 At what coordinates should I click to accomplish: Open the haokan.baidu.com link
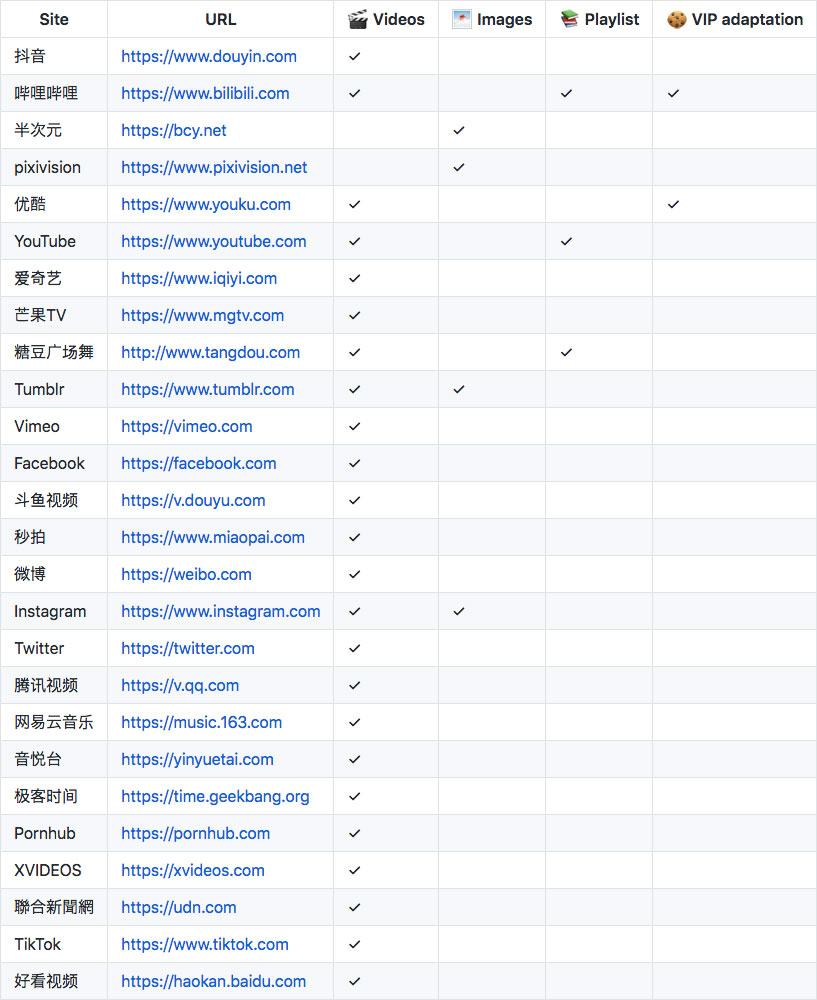point(213,981)
